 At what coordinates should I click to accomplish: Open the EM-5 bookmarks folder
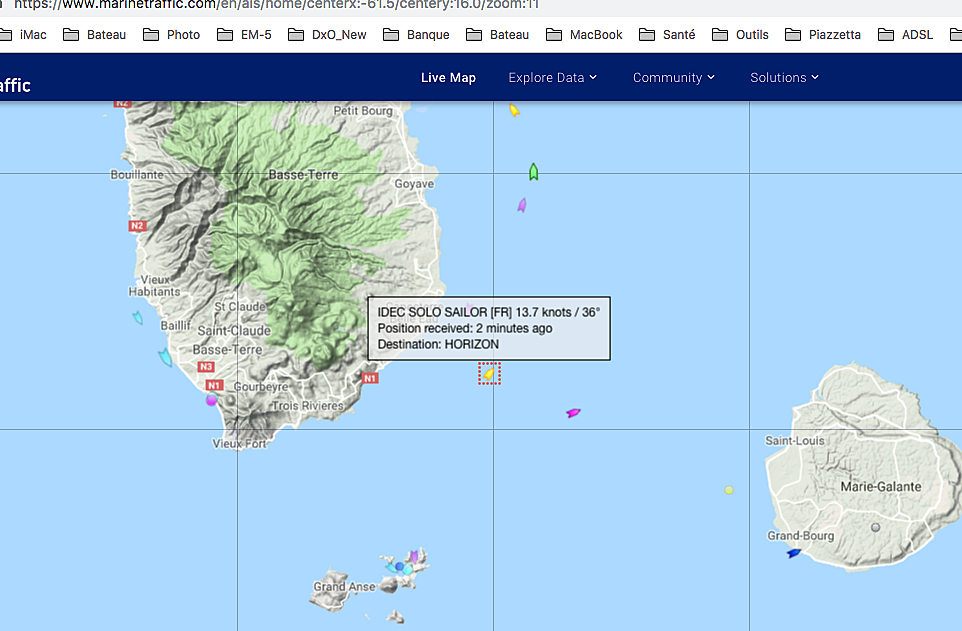pos(244,34)
